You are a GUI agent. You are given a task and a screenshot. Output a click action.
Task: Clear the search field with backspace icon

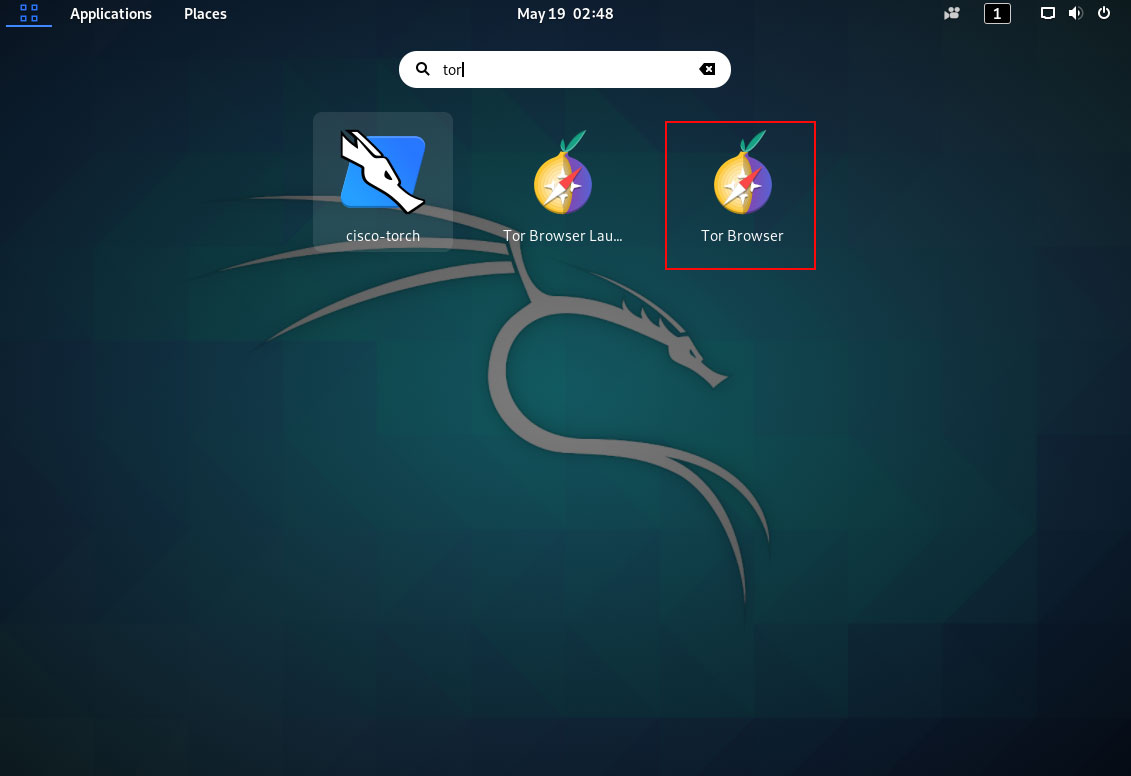pos(707,69)
